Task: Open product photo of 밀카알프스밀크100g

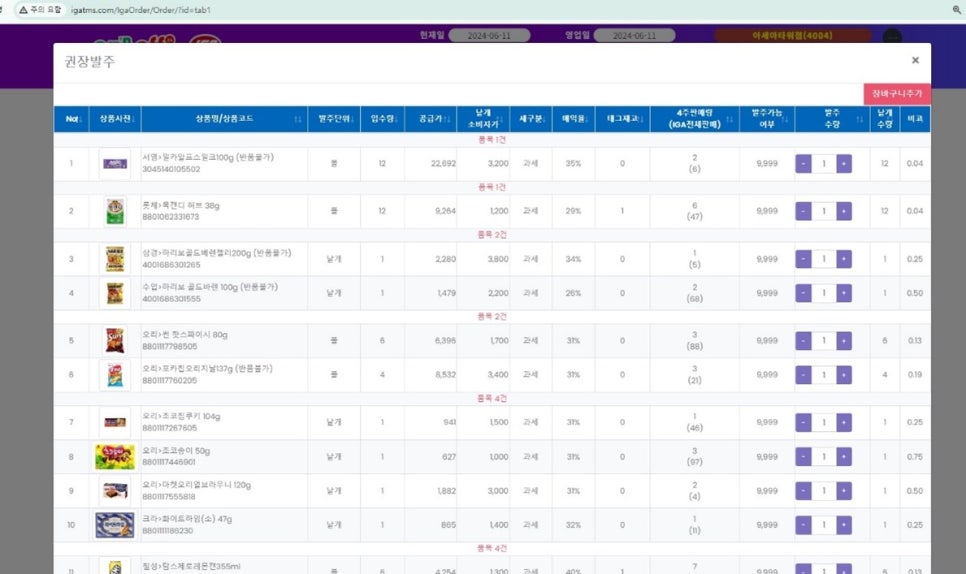Action: 115,164
